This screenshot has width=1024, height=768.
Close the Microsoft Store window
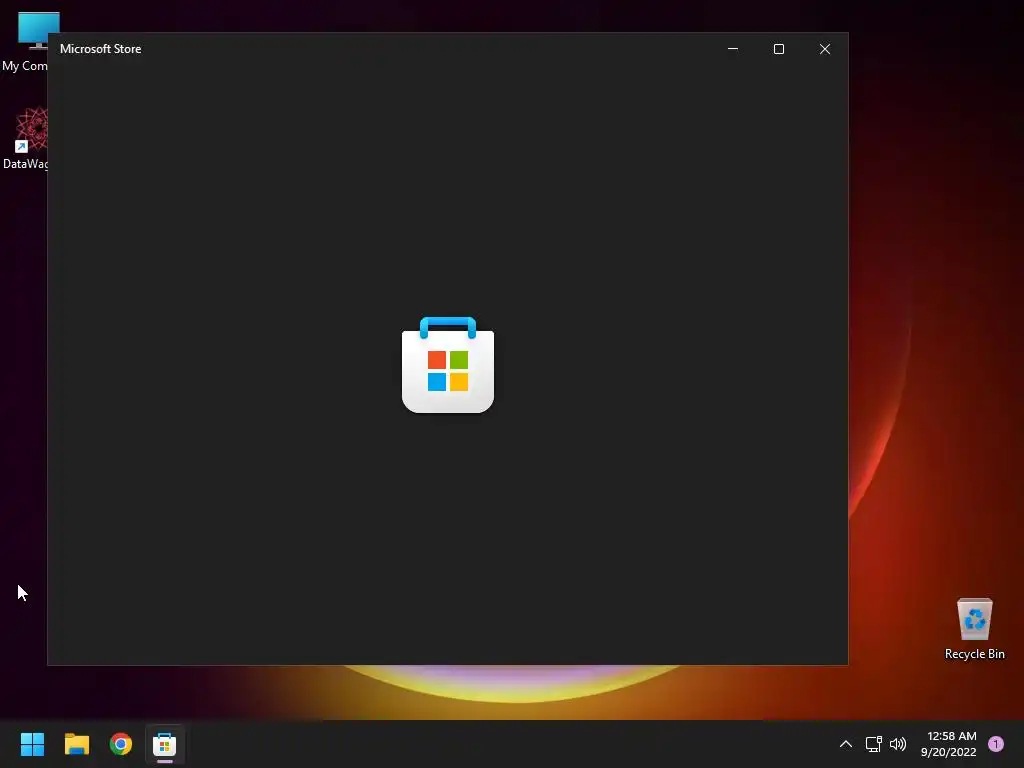(x=825, y=49)
